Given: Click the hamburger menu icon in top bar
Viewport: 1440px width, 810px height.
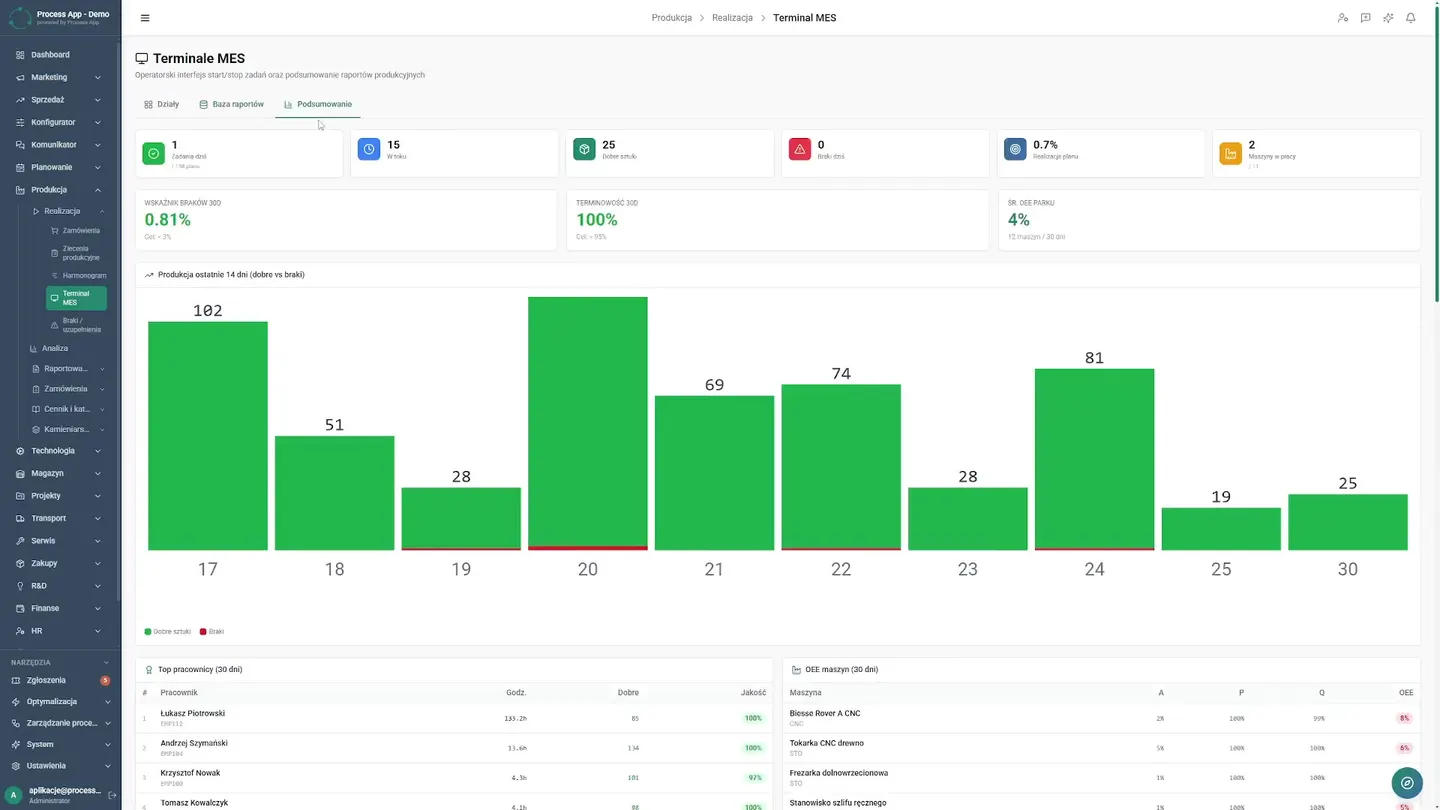Looking at the screenshot, I should tap(145, 18).
